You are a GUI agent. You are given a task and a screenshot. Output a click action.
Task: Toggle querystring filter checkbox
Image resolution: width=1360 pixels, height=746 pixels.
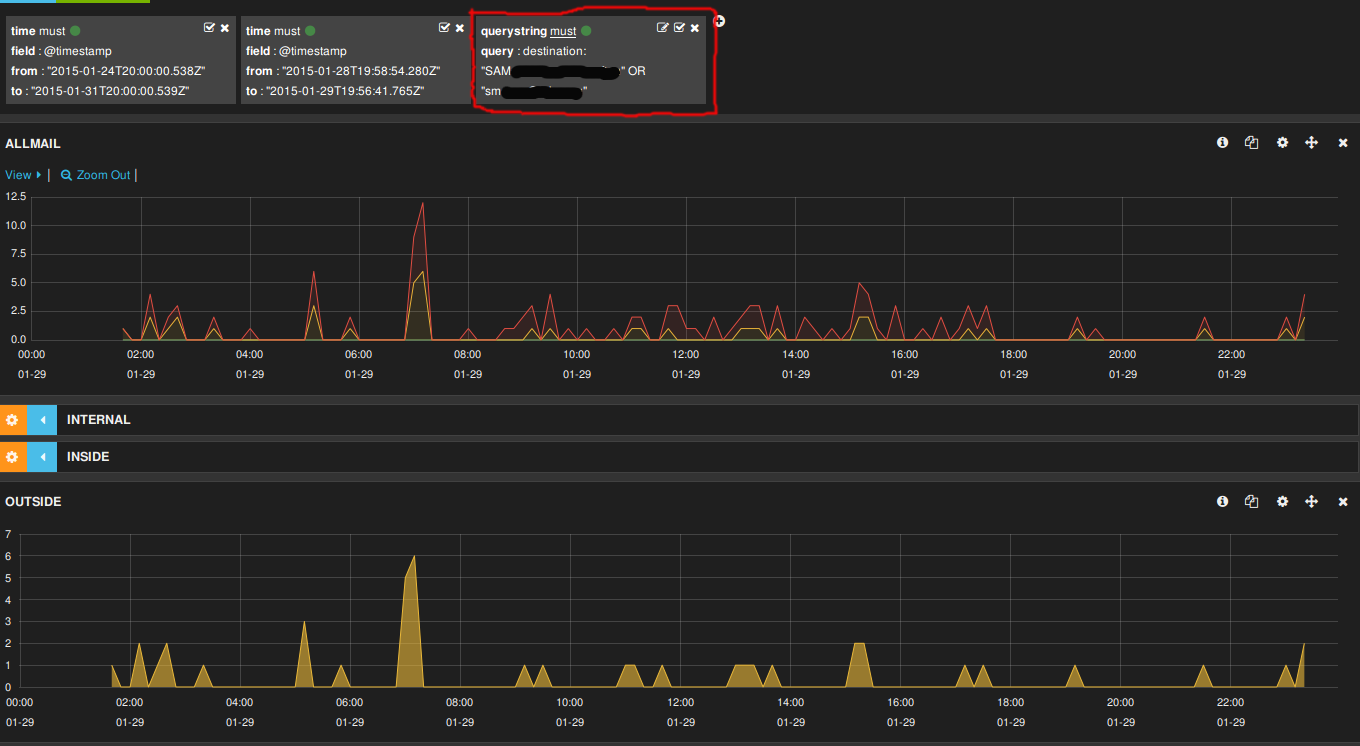(x=679, y=28)
